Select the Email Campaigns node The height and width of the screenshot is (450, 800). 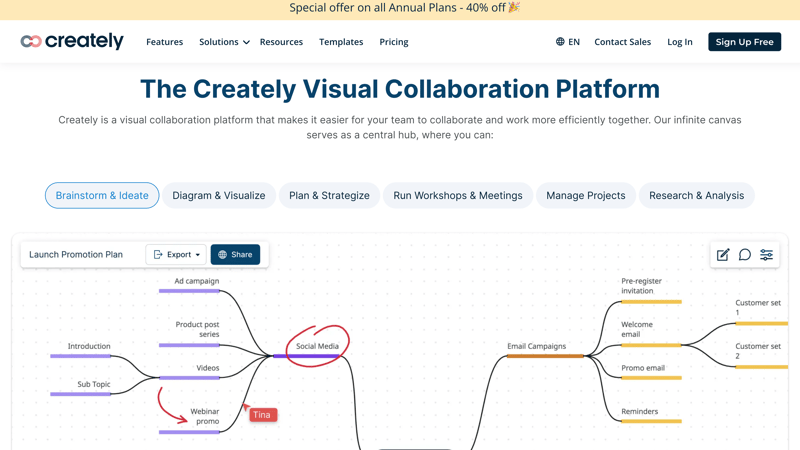(x=537, y=346)
